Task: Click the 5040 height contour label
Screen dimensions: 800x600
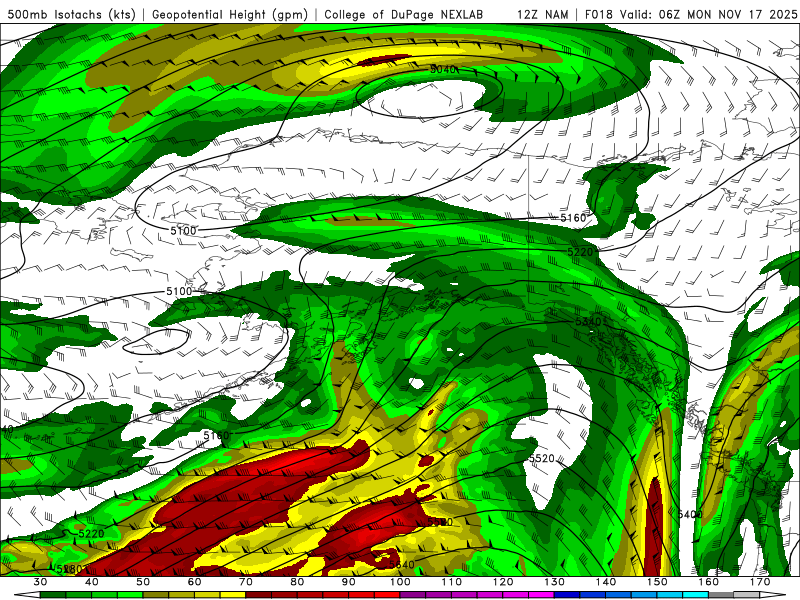Action: [x=443, y=69]
